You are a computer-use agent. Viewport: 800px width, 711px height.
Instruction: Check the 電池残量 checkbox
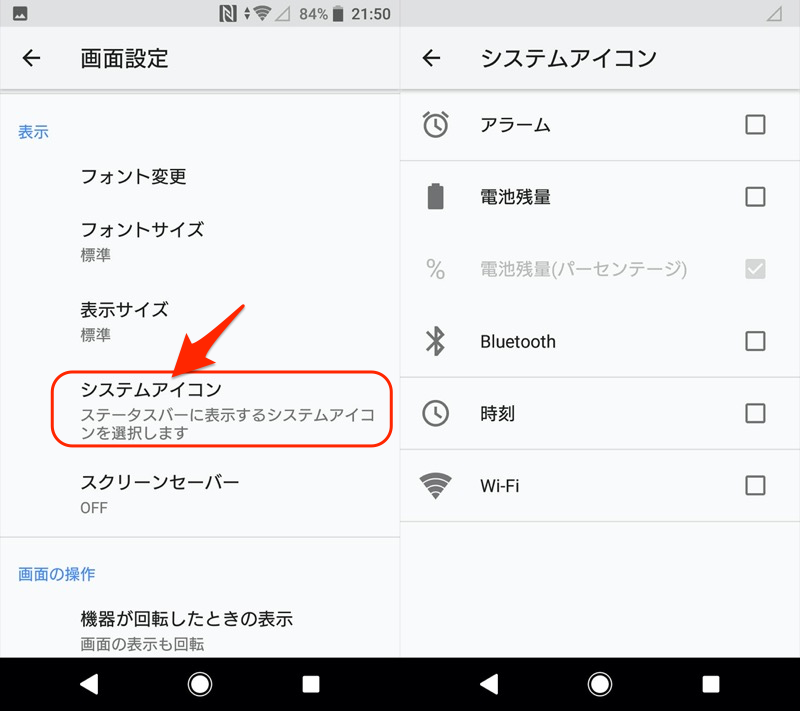pyautogui.click(x=755, y=197)
